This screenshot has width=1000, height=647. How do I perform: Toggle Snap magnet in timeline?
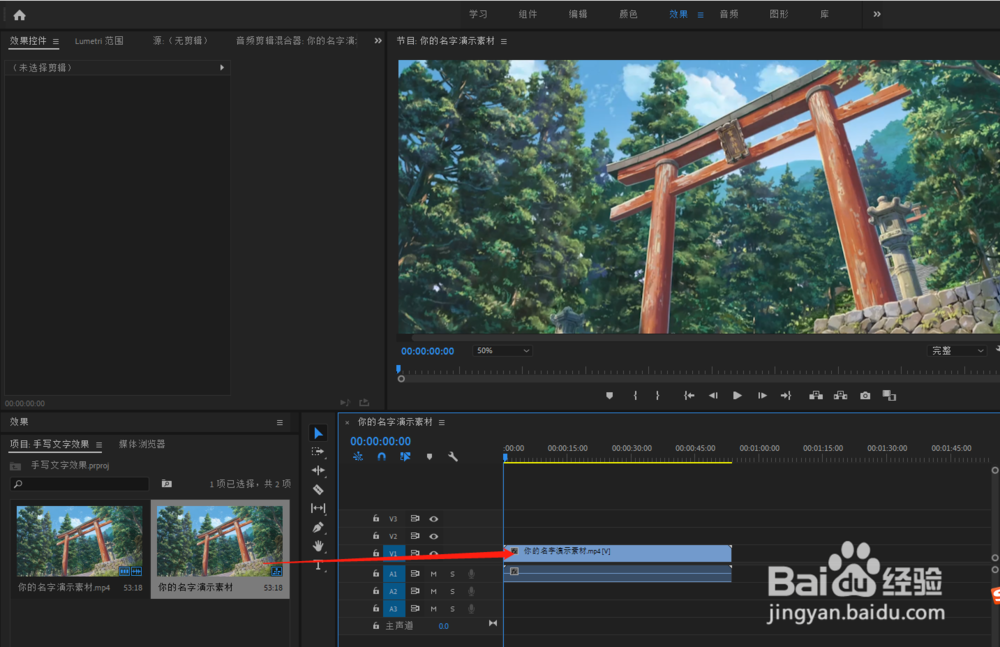pos(381,457)
